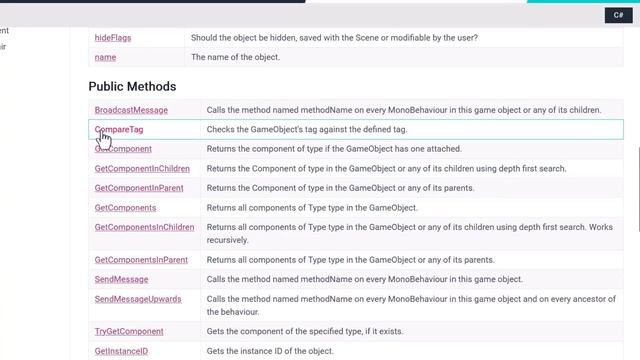The height and width of the screenshot is (360, 640).
Task: Click the SendMessage method link
Action: [121, 279]
